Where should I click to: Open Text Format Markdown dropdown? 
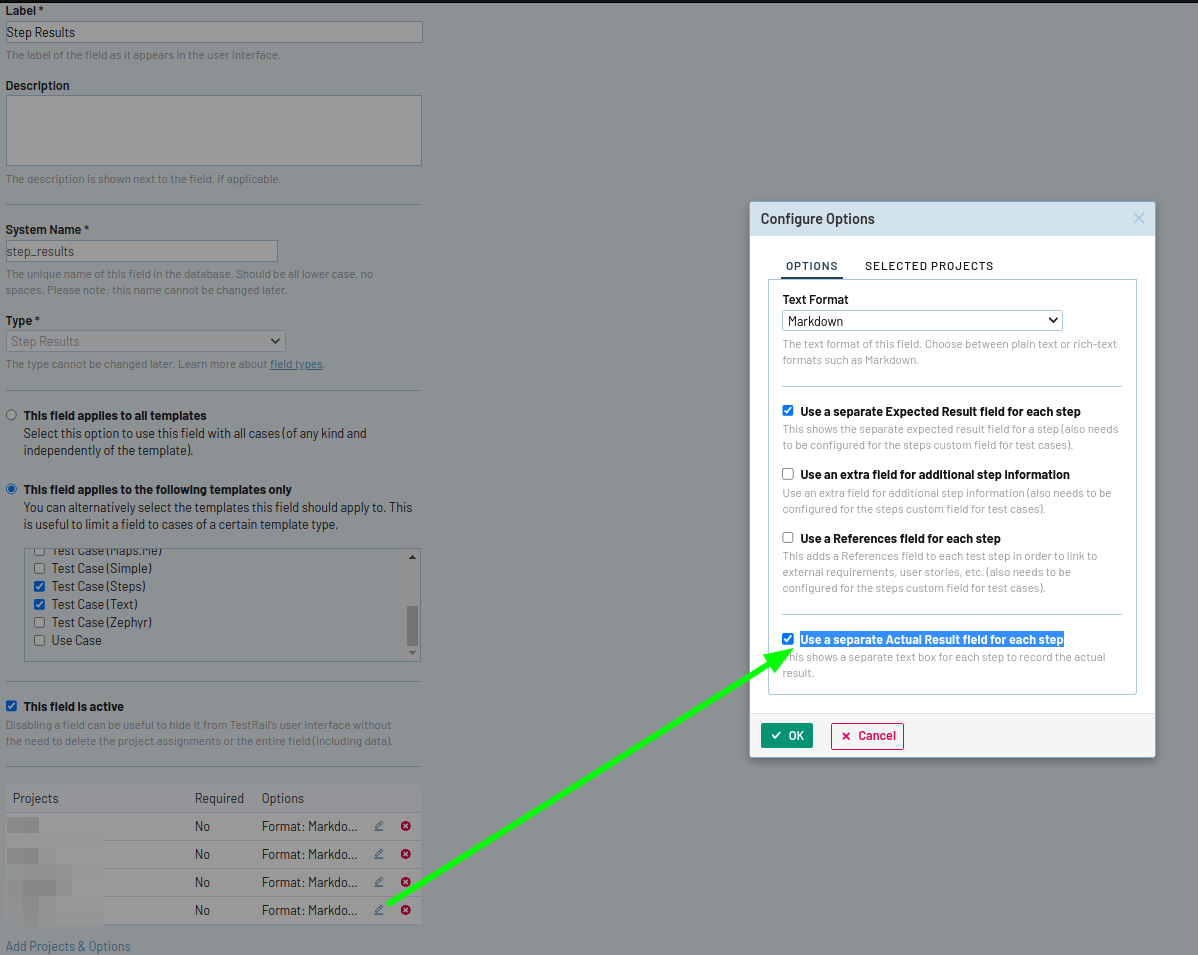point(922,321)
